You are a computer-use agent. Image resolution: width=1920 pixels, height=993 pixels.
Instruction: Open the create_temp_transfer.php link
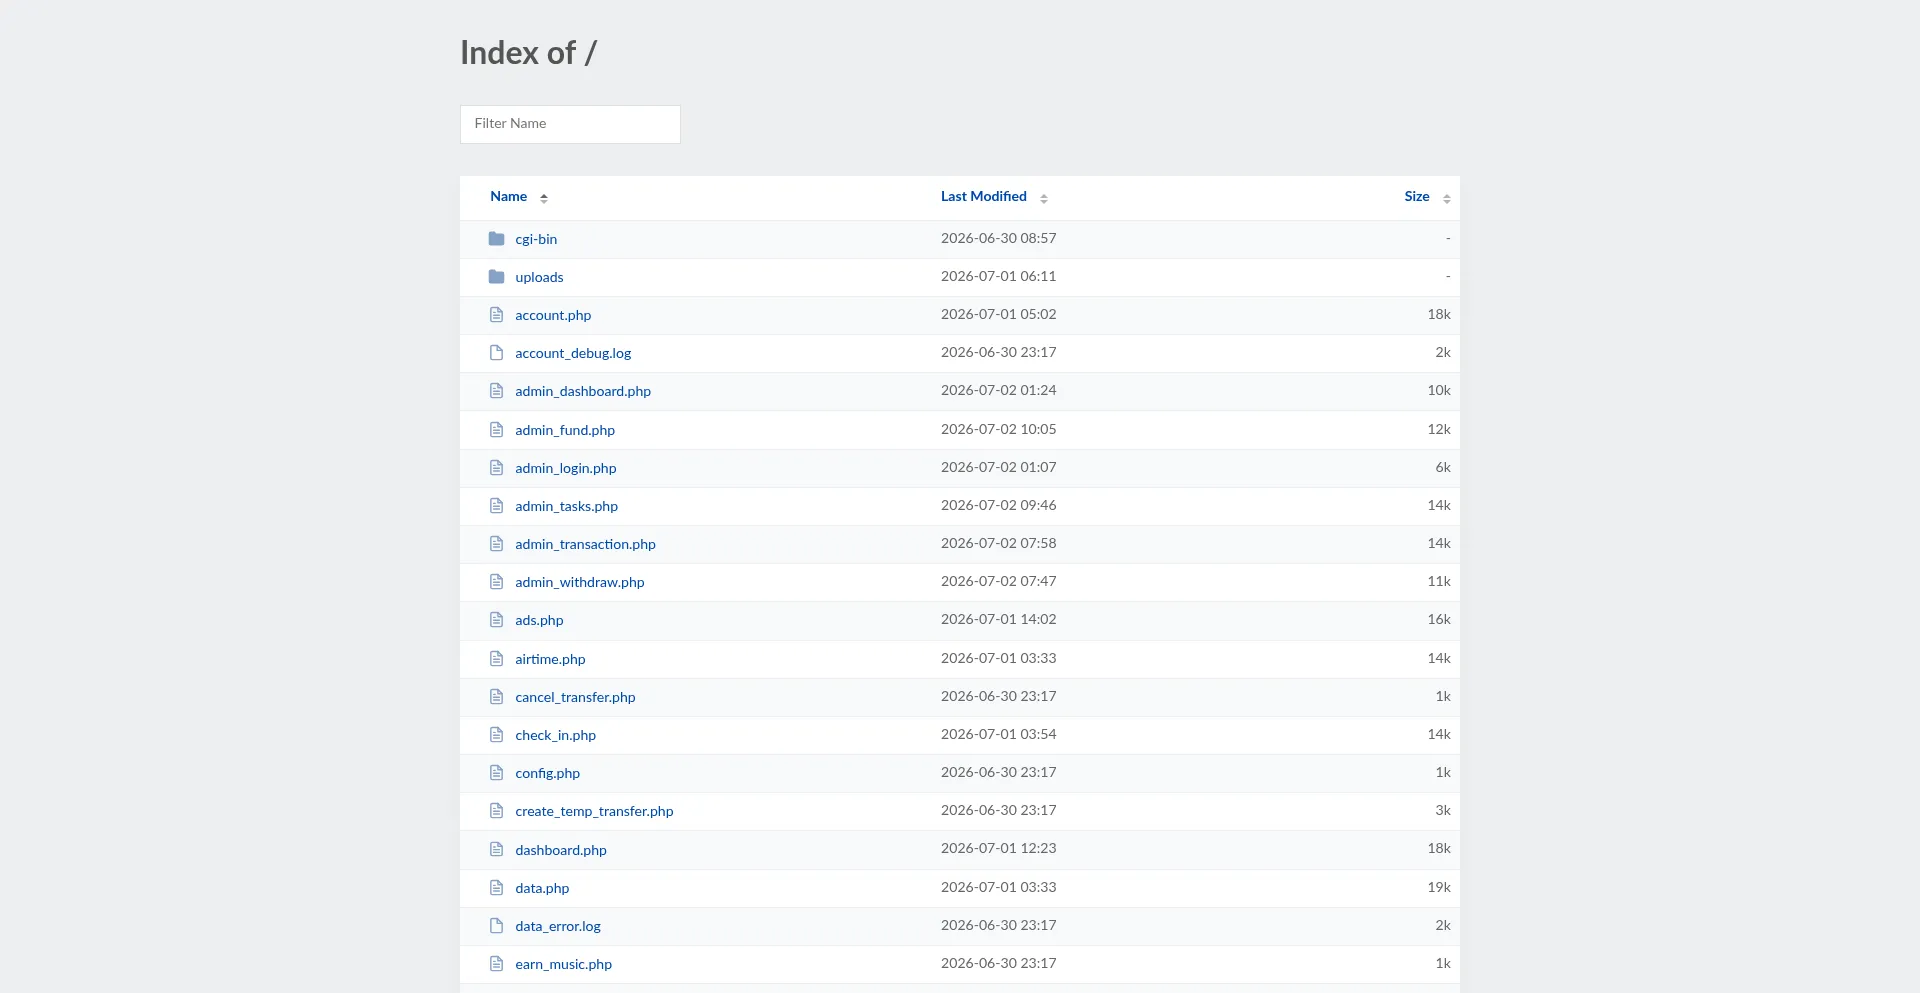(594, 811)
